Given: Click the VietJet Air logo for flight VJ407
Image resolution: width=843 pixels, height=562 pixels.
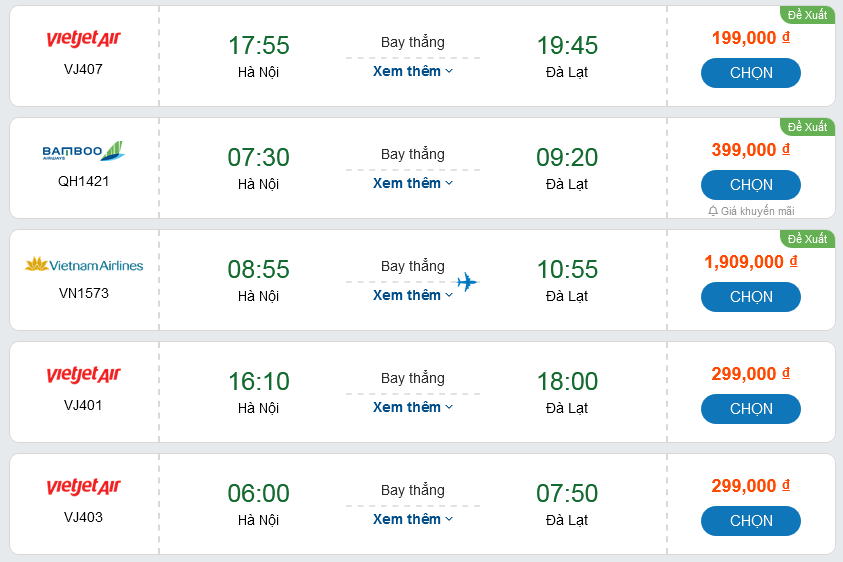Looking at the screenshot, I should point(83,39).
